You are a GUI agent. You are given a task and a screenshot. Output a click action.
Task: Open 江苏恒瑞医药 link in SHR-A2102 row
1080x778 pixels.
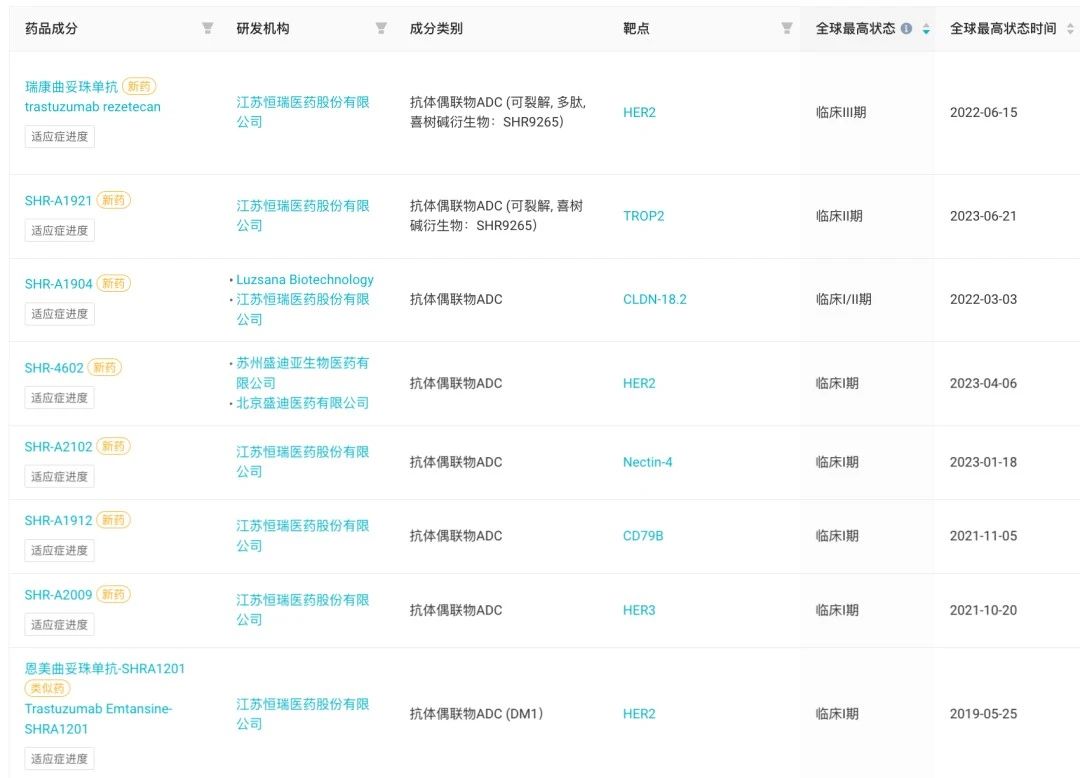(x=302, y=461)
